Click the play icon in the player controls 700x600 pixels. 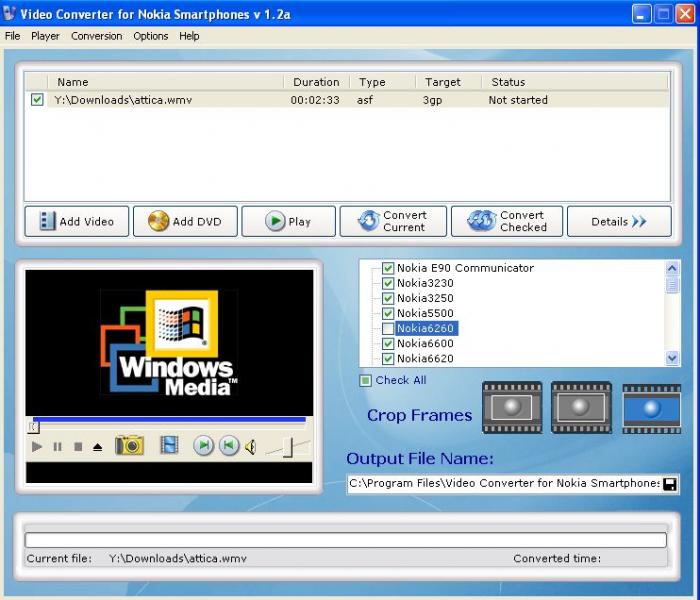click(37, 446)
